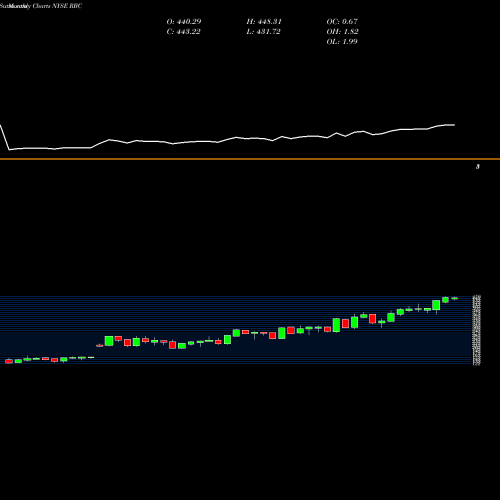
Task: Click the rightmost candlestick on the price chart
Action: (x=455, y=298)
